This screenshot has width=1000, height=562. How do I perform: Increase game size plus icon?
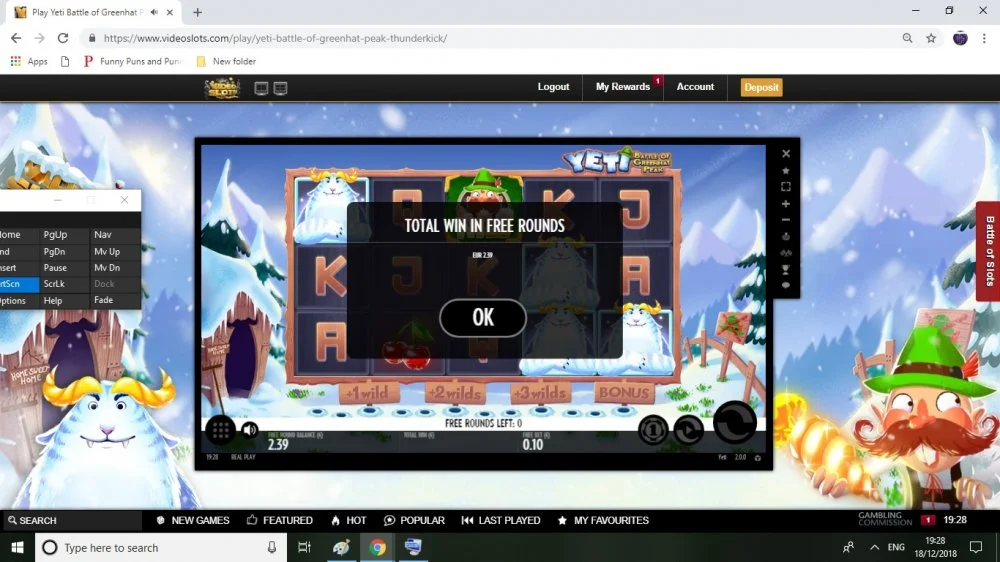(786, 204)
